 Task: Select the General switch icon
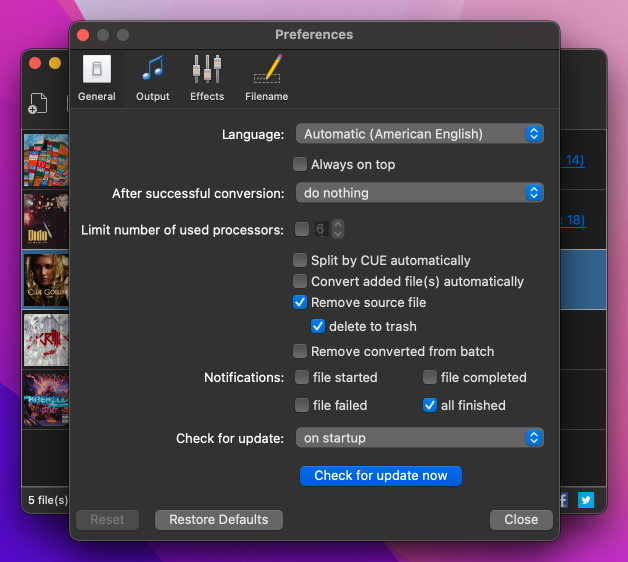tap(97, 69)
